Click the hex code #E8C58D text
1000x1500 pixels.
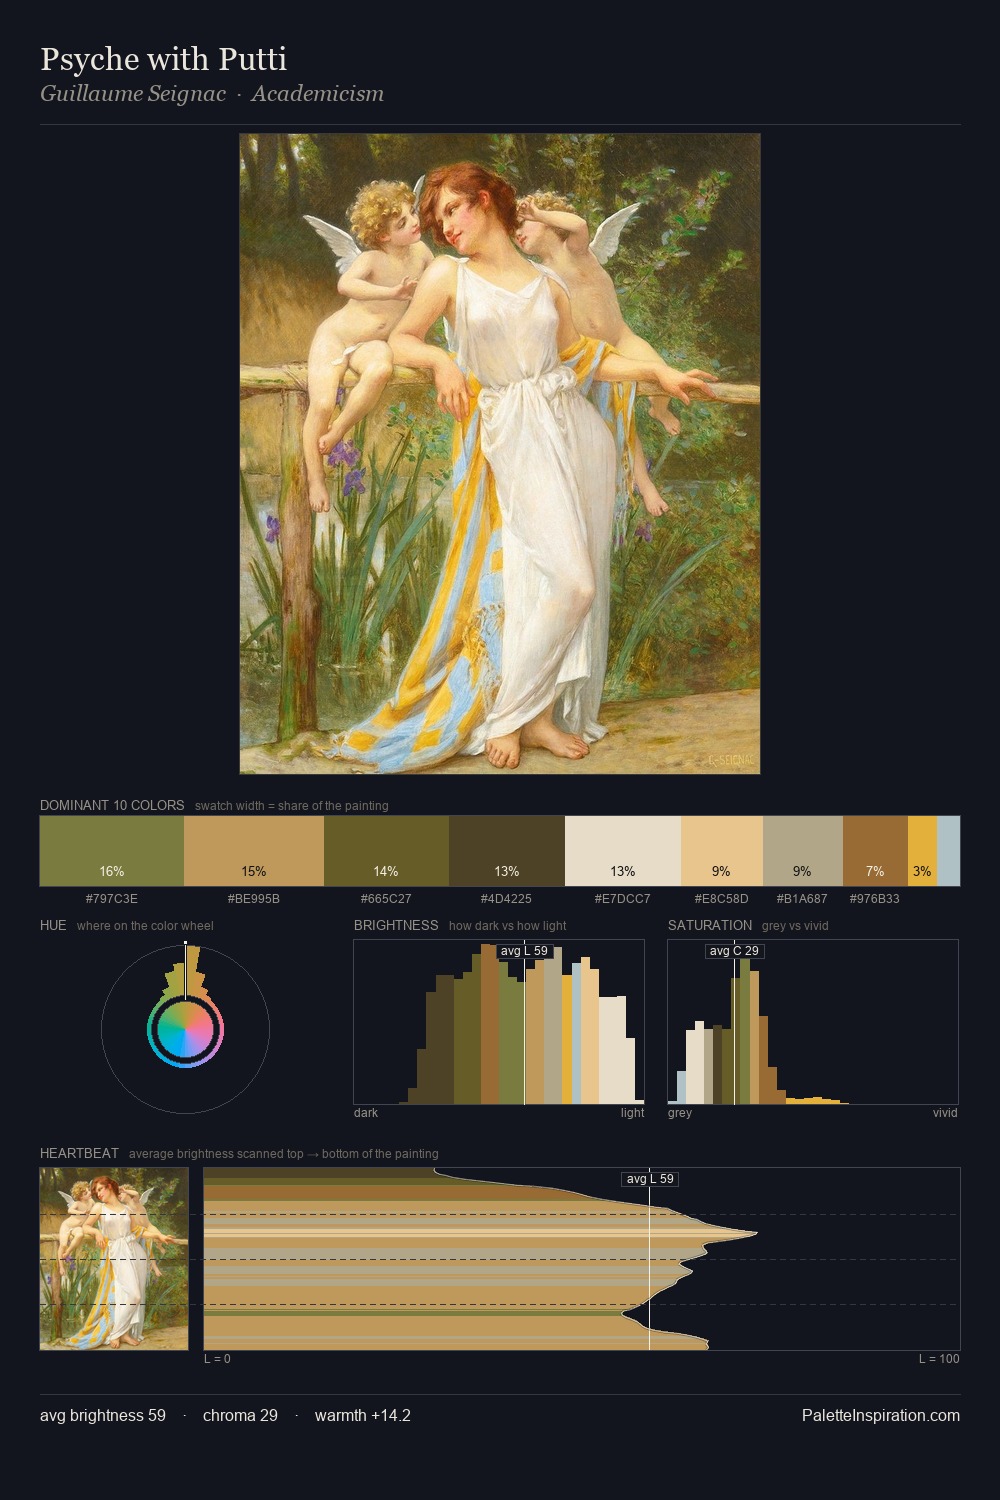click(722, 898)
